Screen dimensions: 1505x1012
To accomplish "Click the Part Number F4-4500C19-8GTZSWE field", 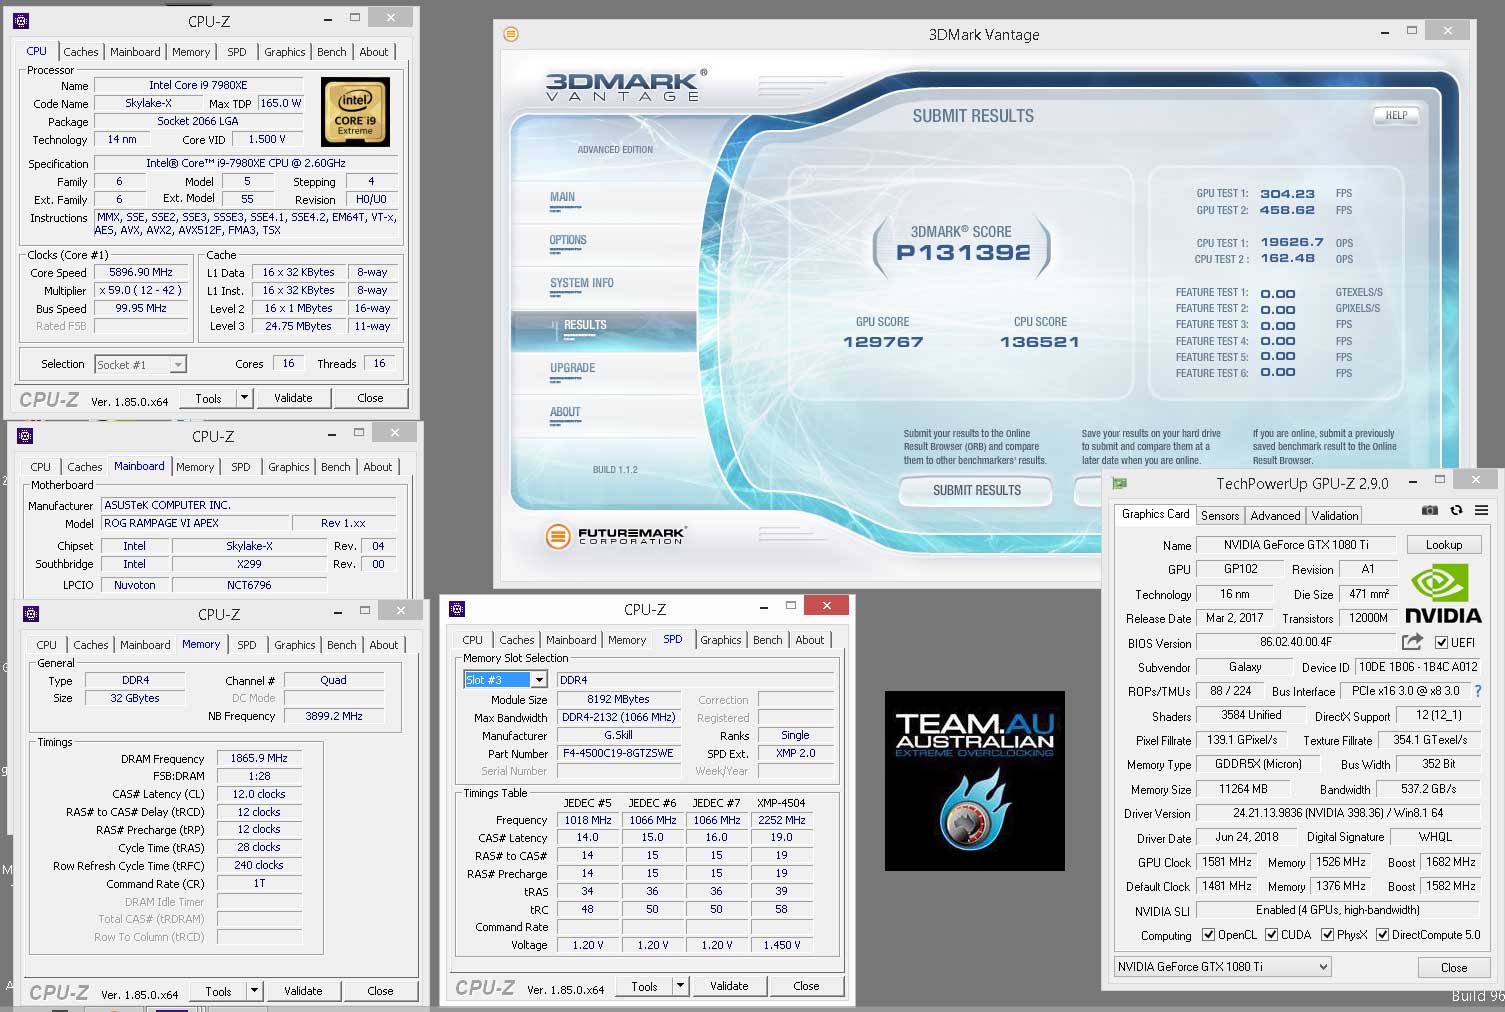I will click(618, 753).
